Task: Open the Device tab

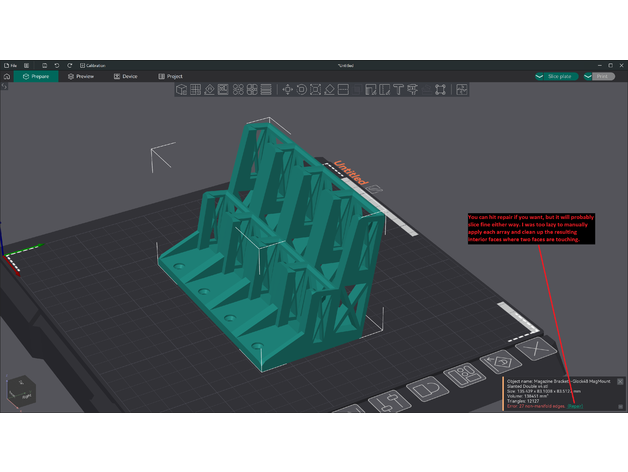Action: (x=126, y=76)
